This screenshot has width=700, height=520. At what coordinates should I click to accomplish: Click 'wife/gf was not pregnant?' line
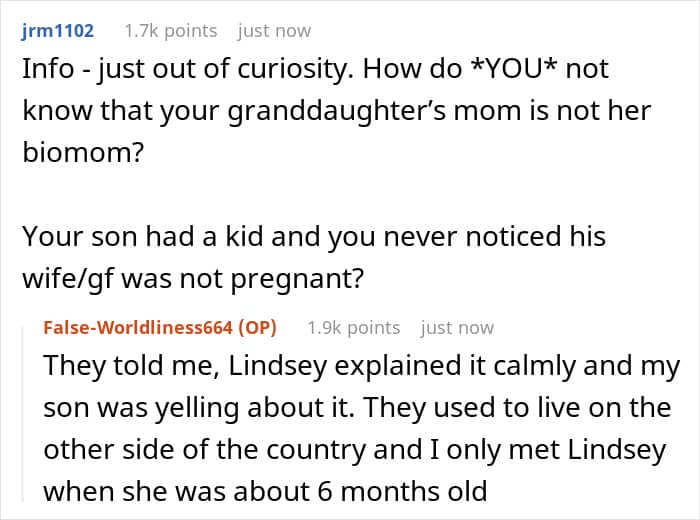[193, 279]
